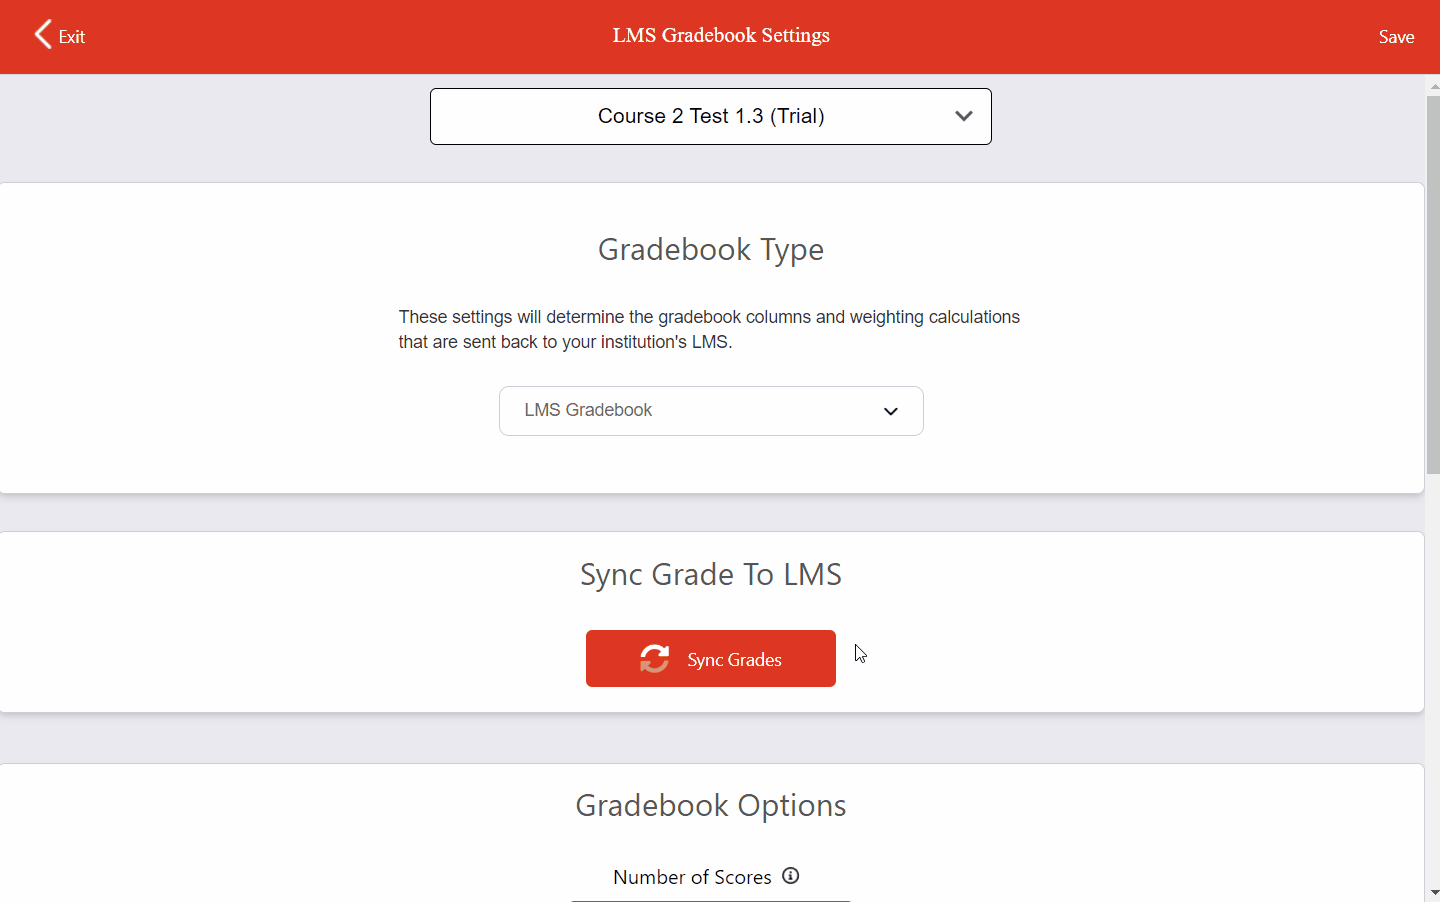The height and width of the screenshot is (902, 1440).
Task: Open the Course 2 Test 1.3 (Trial) selector
Action: click(710, 116)
